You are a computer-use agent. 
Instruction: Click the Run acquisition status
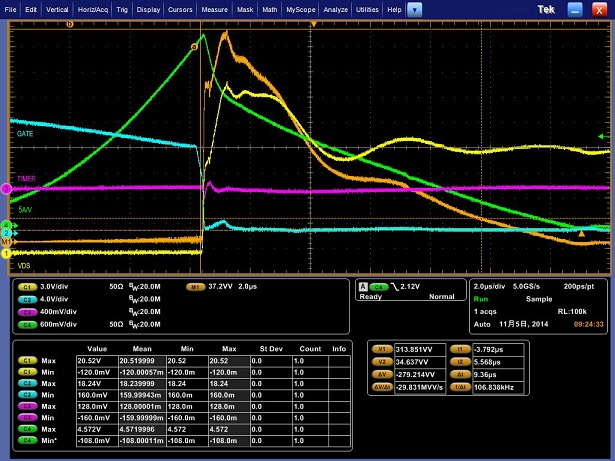pos(481,299)
